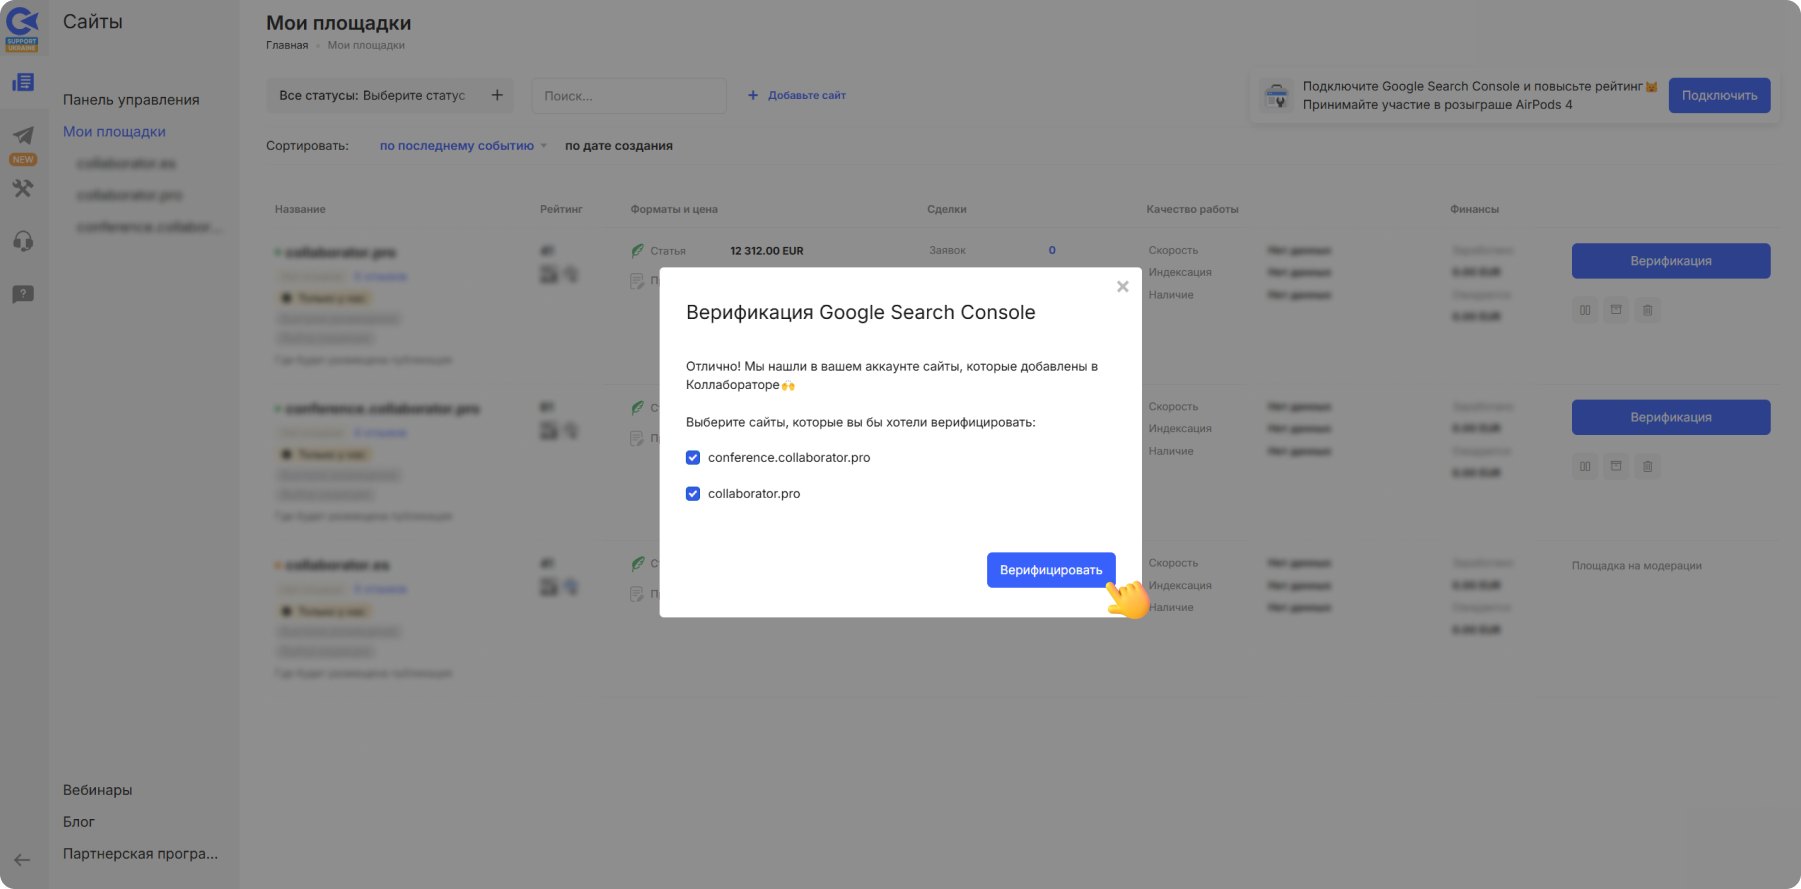Click the Площадка на модерации status text

click(x=1636, y=566)
